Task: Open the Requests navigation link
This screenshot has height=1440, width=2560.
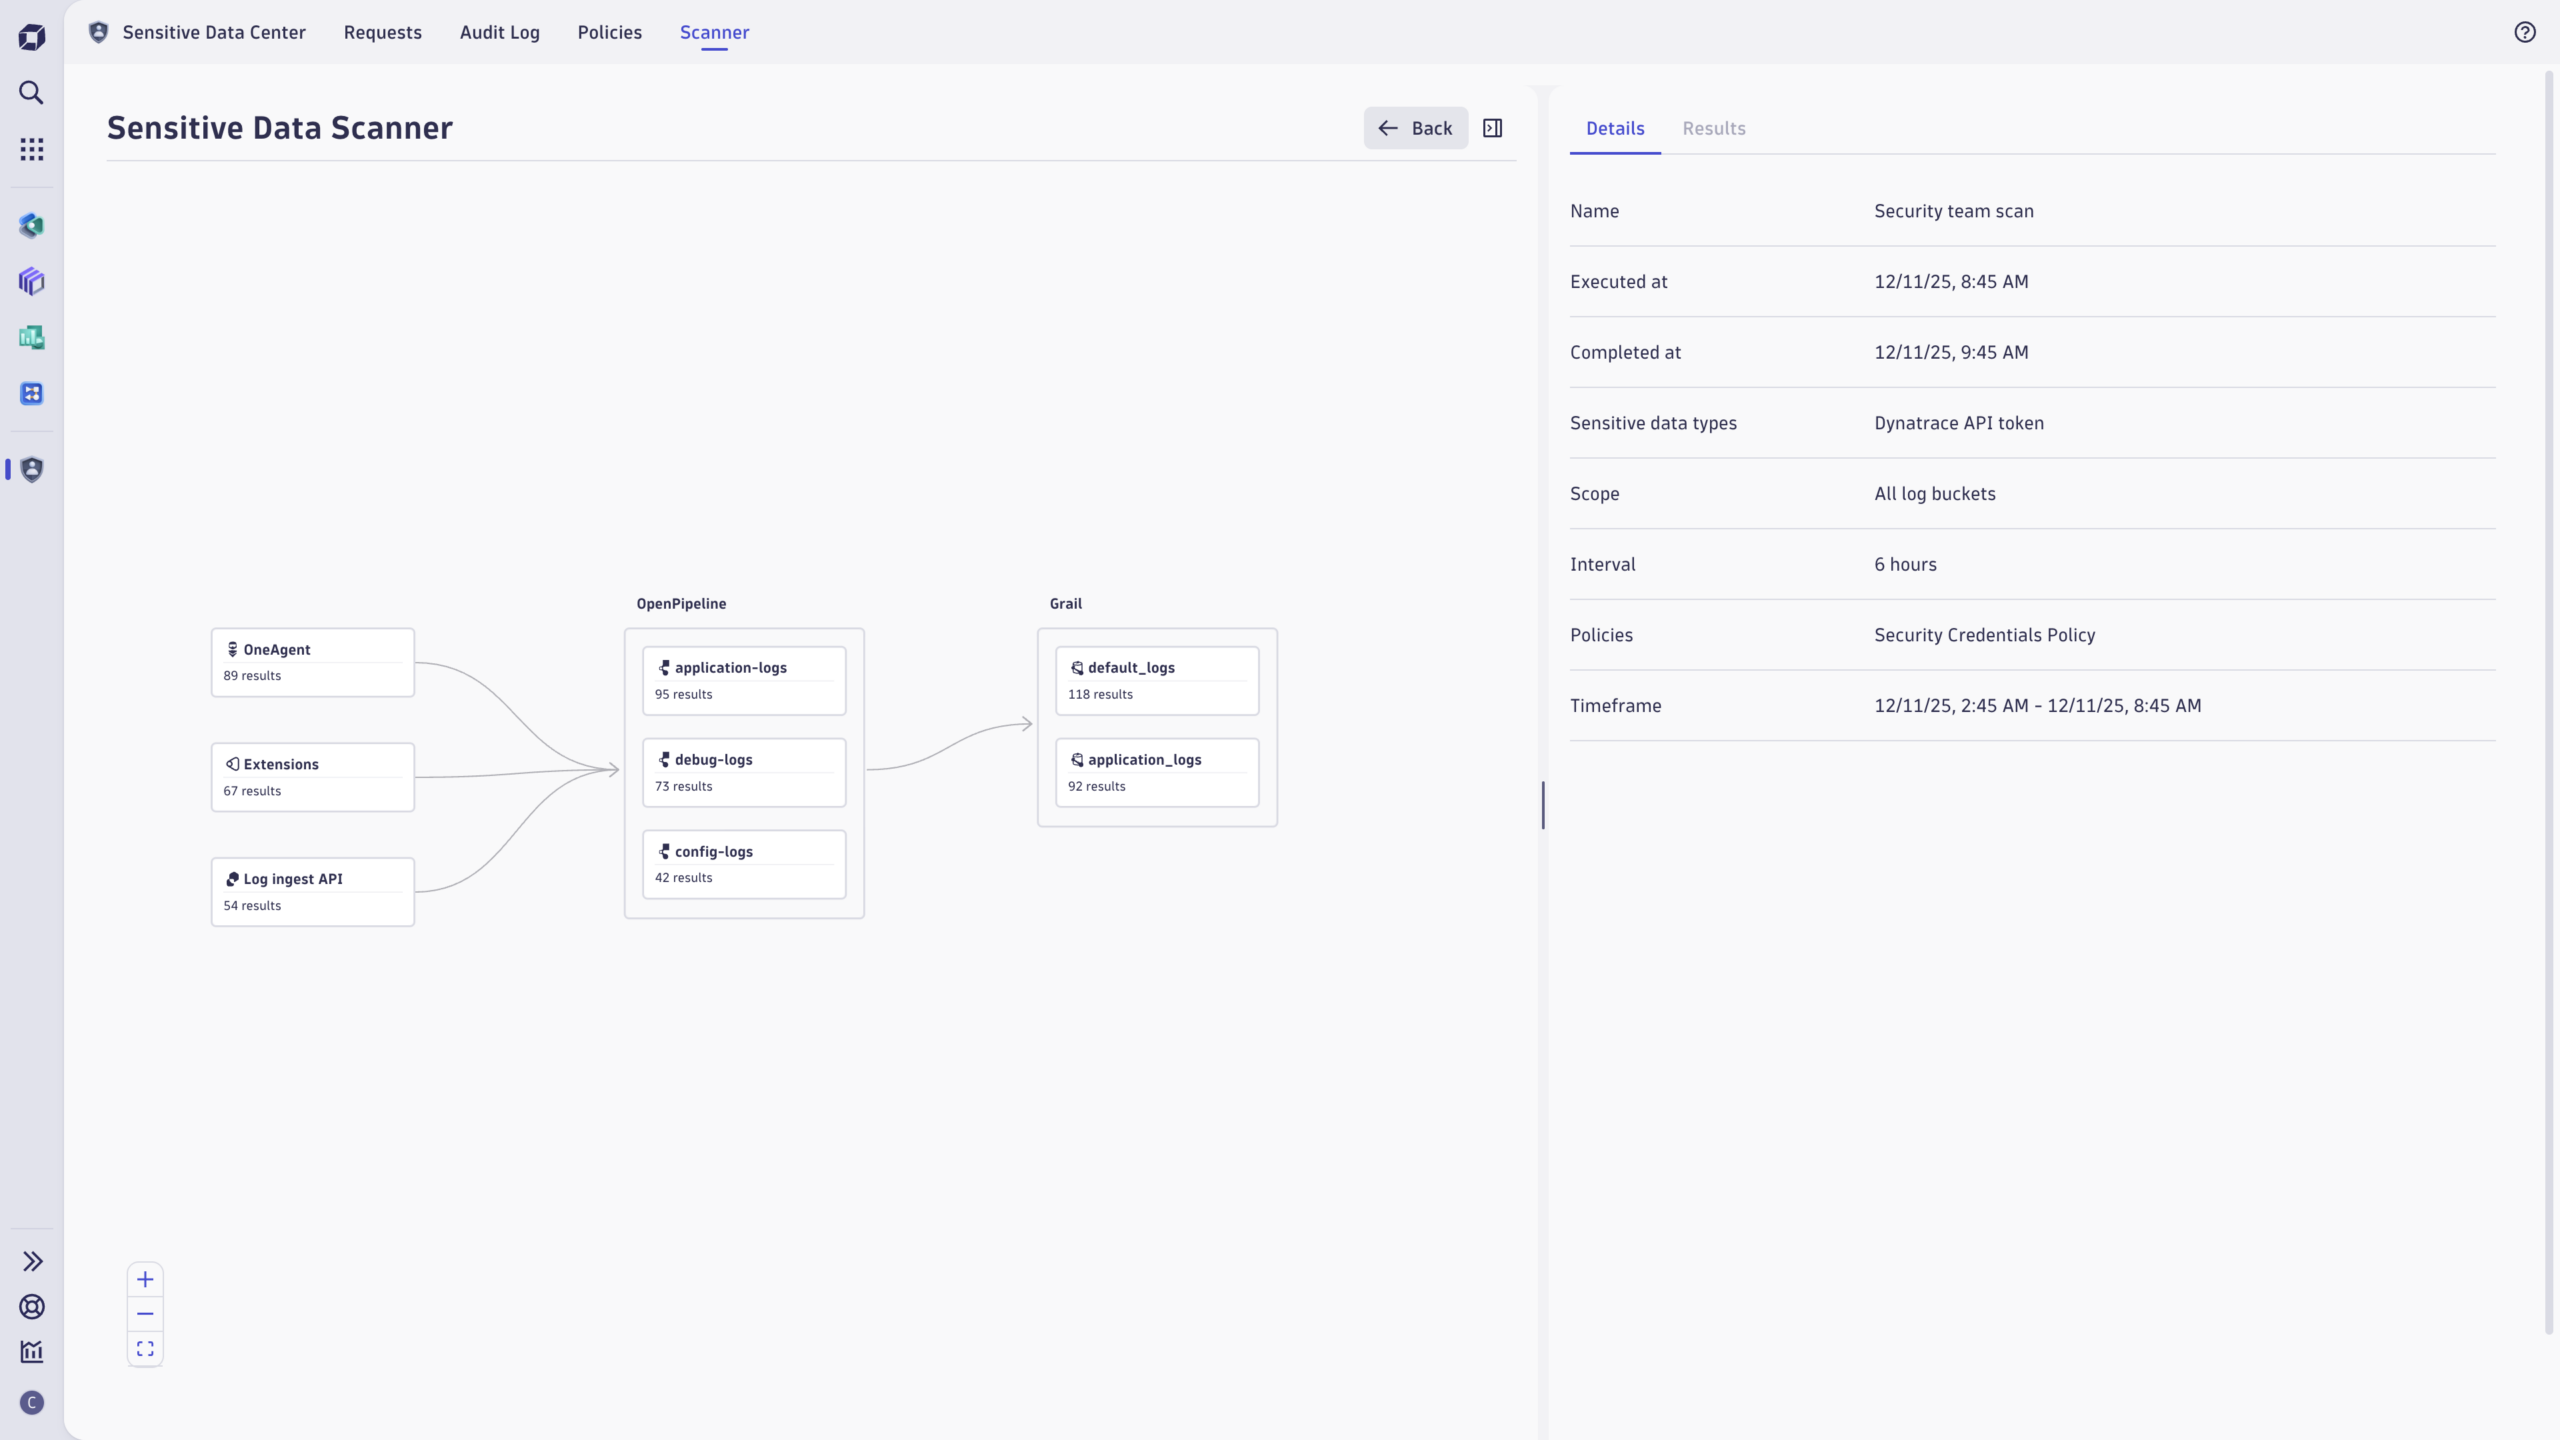Action: click(382, 32)
